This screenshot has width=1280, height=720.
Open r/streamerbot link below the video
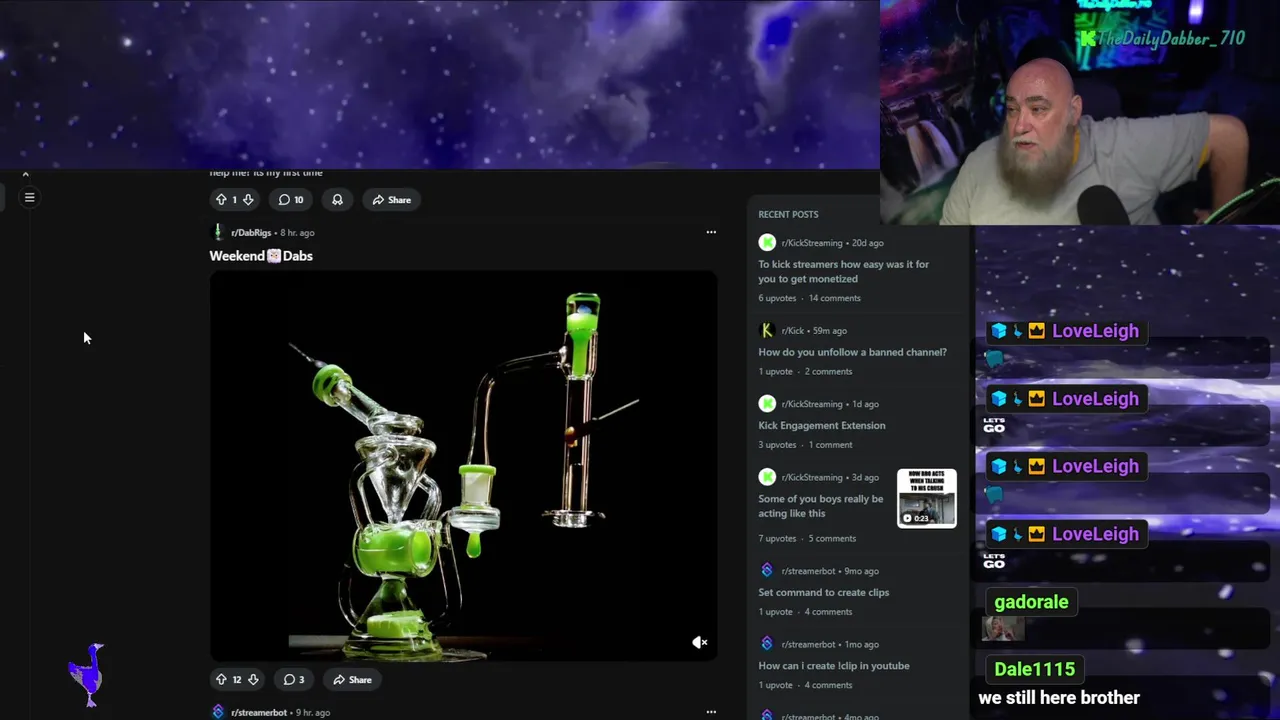coord(259,713)
